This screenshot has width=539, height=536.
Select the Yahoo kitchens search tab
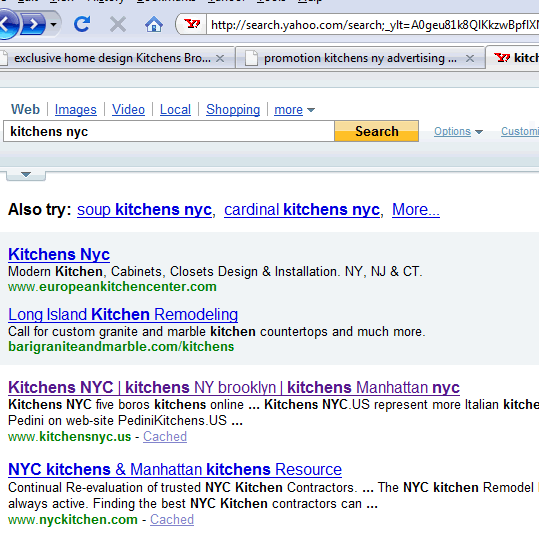point(513,58)
